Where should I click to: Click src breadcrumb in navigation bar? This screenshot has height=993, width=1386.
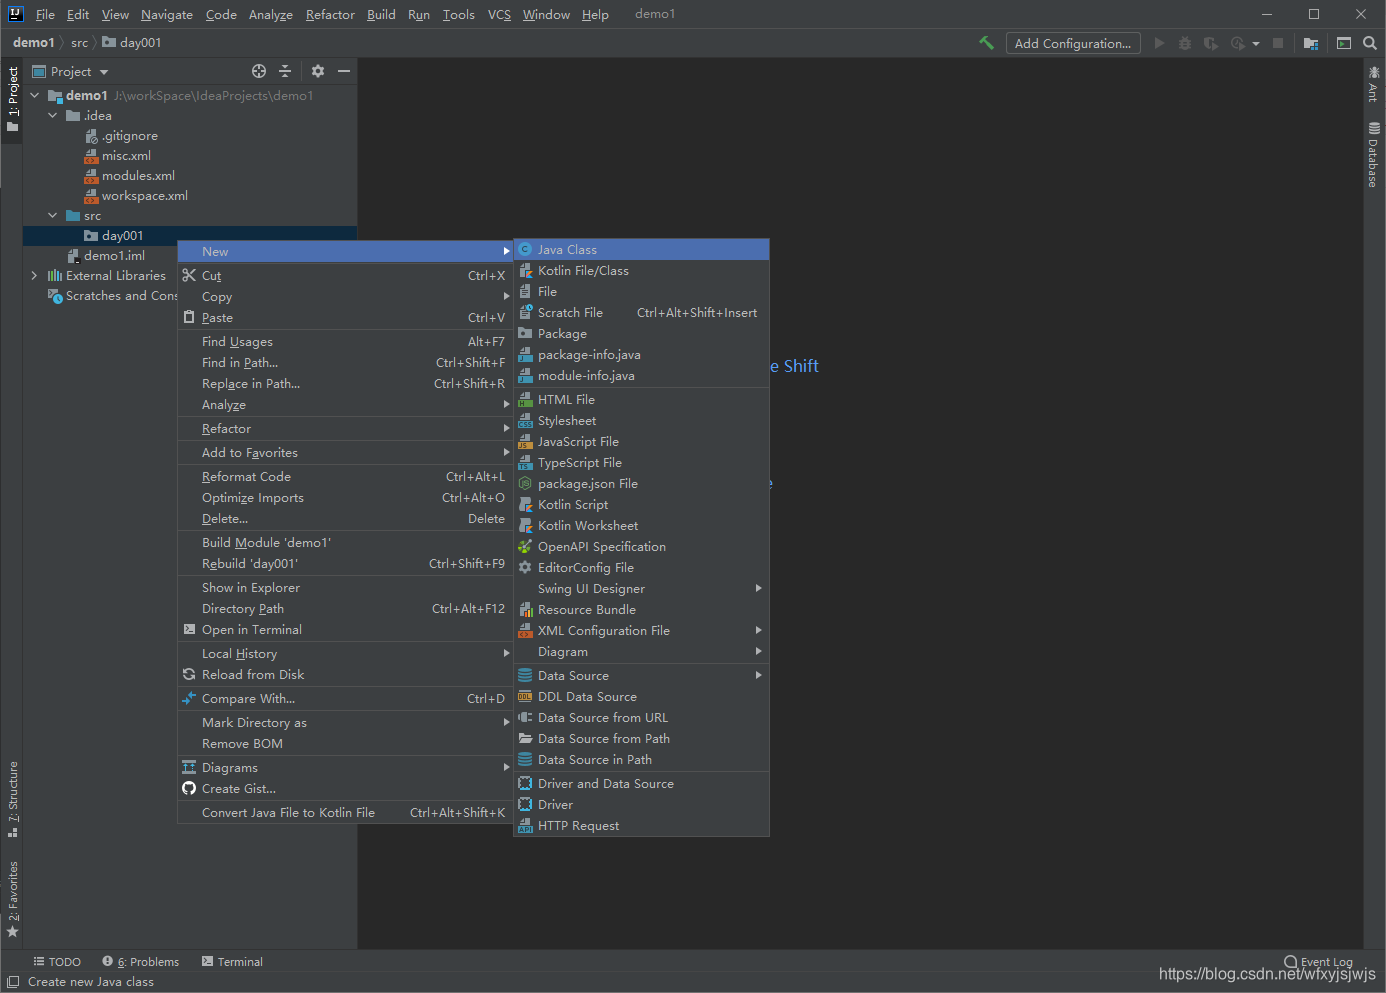tap(79, 43)
